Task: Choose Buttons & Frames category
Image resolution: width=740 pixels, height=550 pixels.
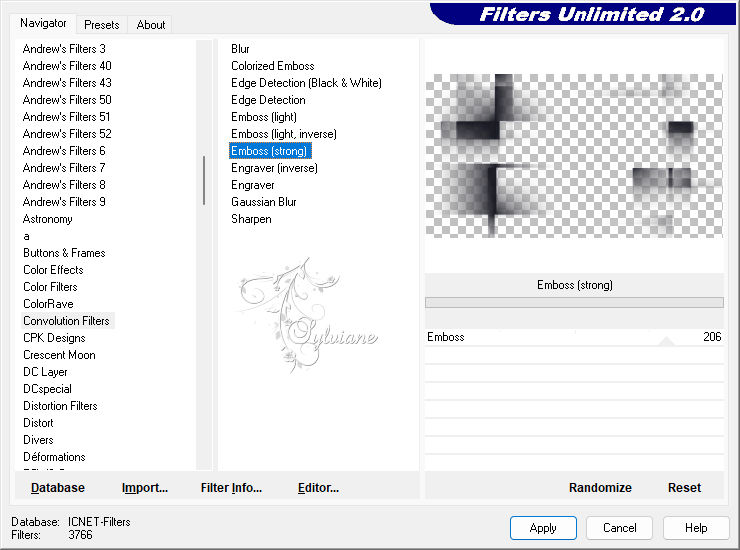Action: 64,253
